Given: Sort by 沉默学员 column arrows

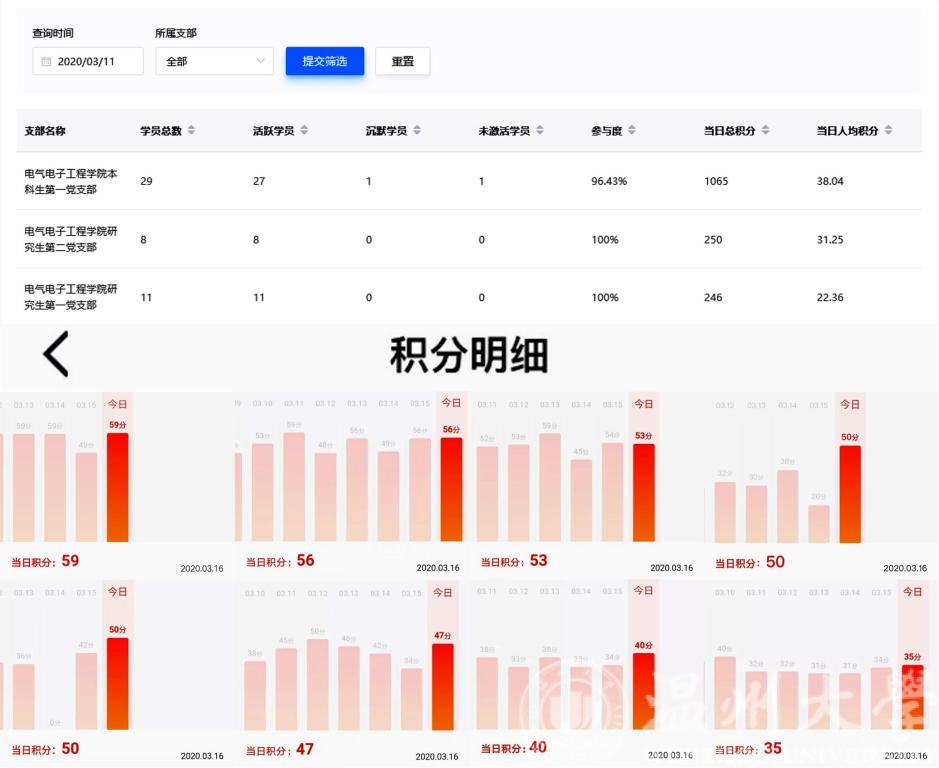Looking at the screenshot, I should click(417, 130).
